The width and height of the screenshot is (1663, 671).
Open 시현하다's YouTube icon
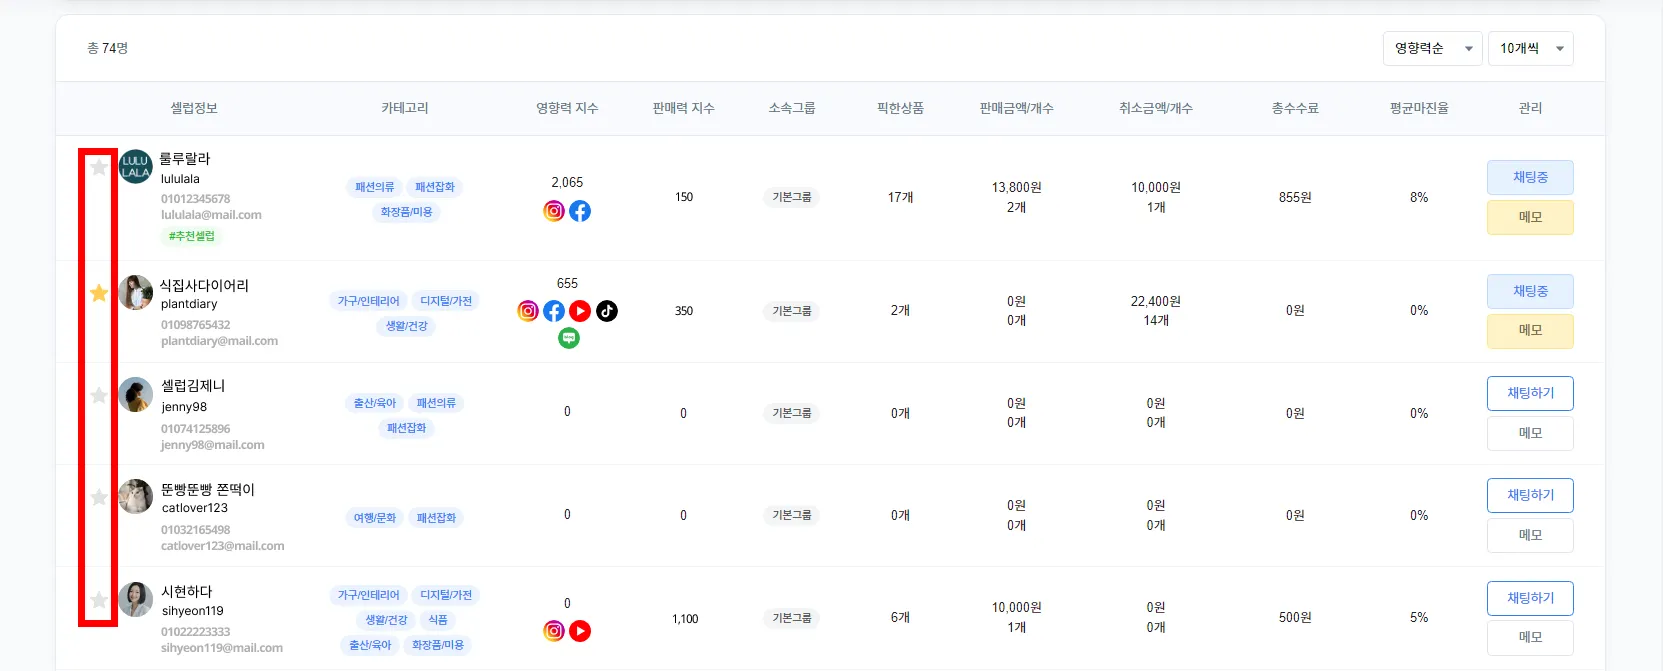(580, 631)
